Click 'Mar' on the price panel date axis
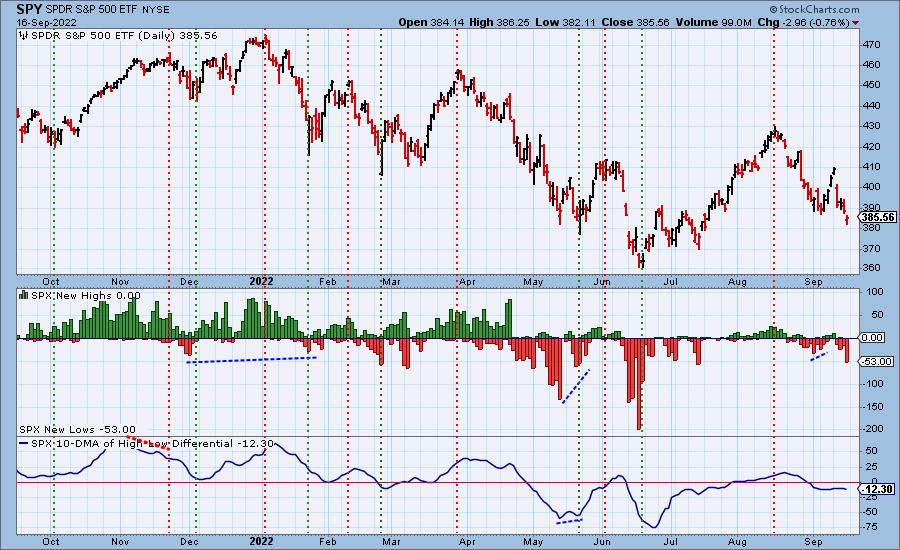This screenshot has width=900, height=550. click(391, 281)
